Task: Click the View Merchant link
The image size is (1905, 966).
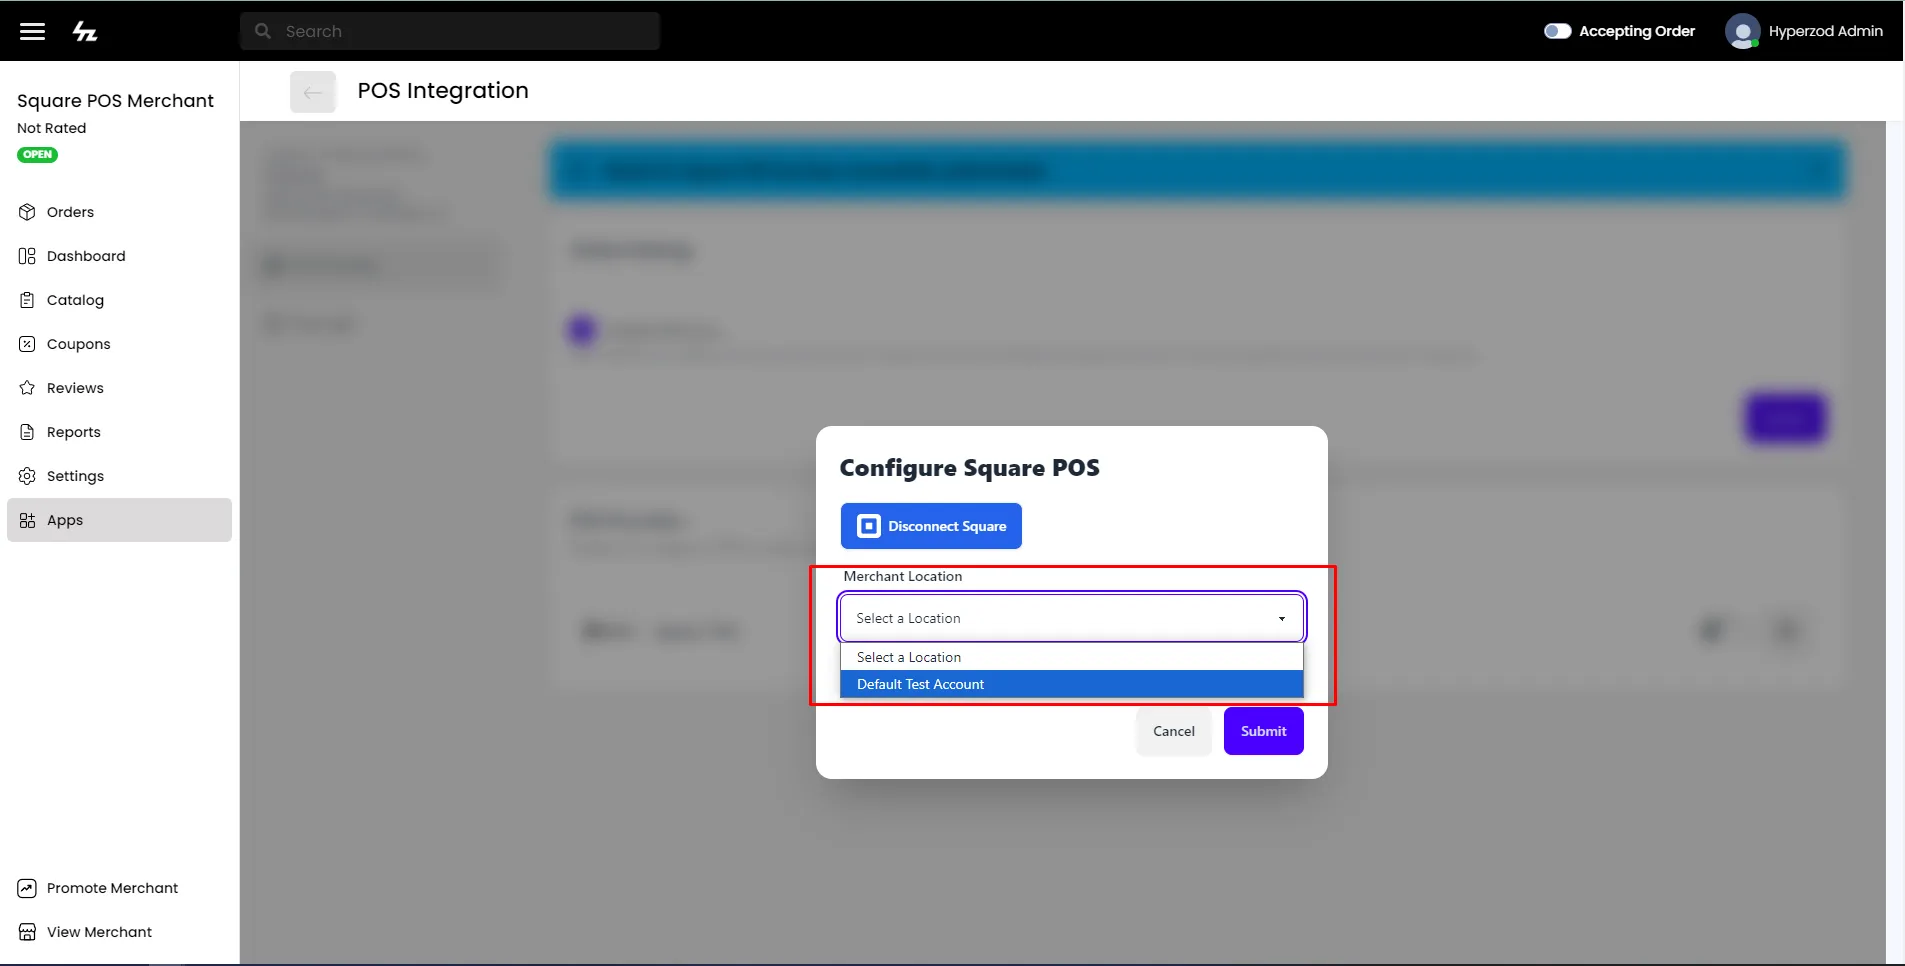Action: coord(99,932)
